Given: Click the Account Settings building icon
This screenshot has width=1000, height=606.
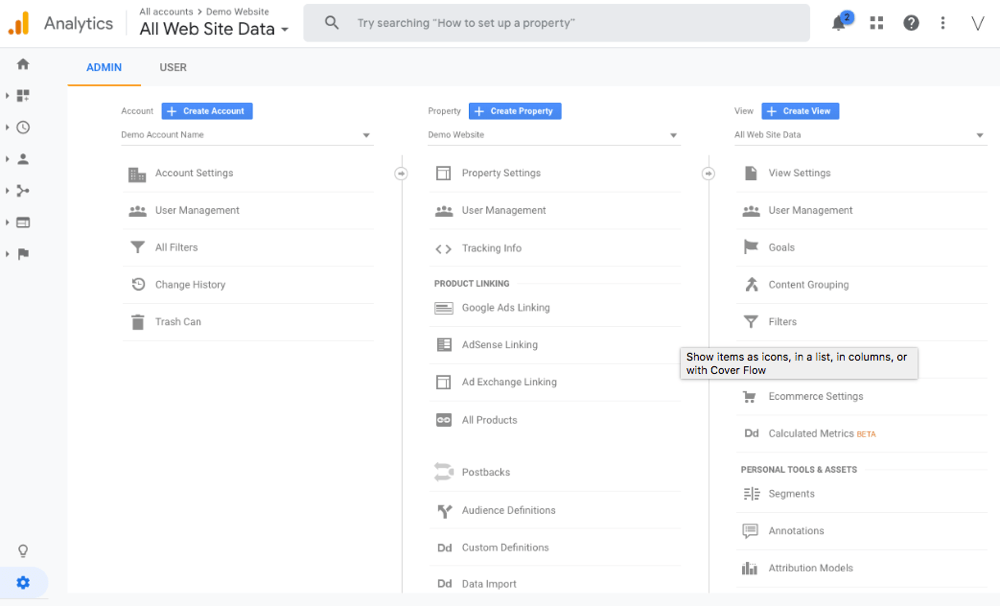Looking at the screenshot, I should coord(137,174).
